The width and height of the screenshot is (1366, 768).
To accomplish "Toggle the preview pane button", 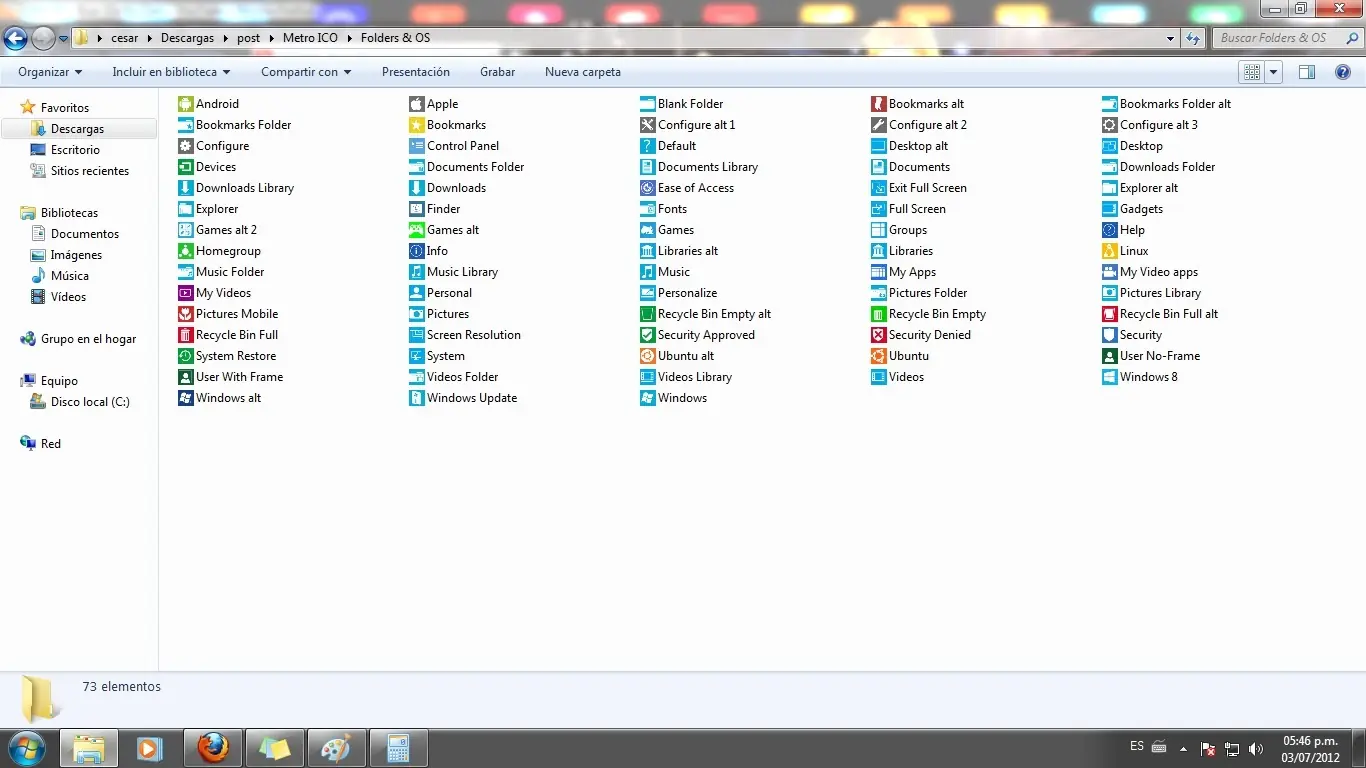I will [x=1306, y=72].
